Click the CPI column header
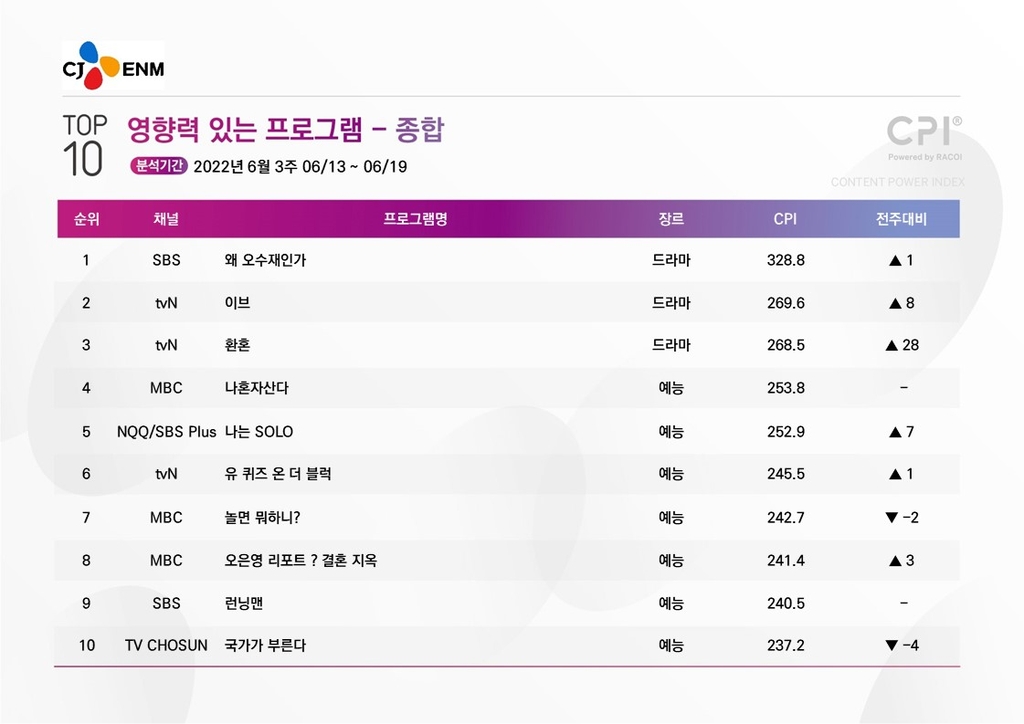 [x=785, y=219]
